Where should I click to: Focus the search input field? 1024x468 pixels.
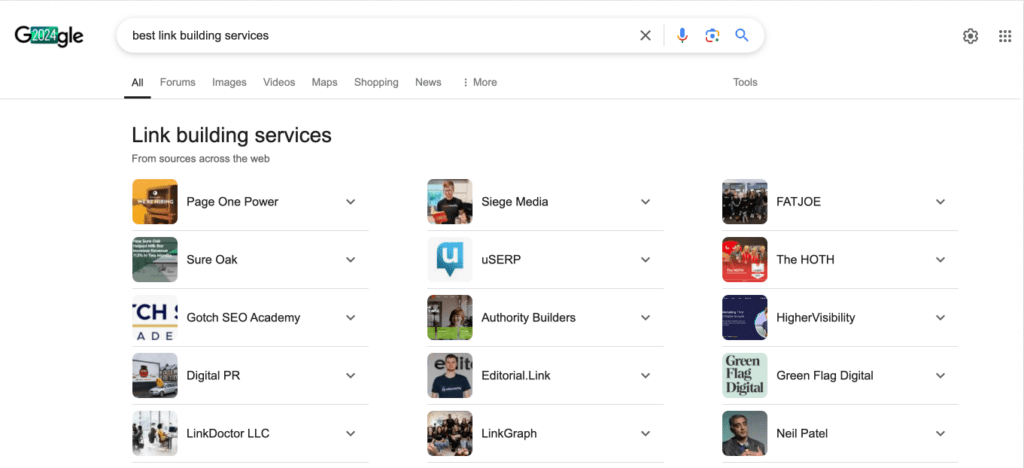(x=379, y=35)
